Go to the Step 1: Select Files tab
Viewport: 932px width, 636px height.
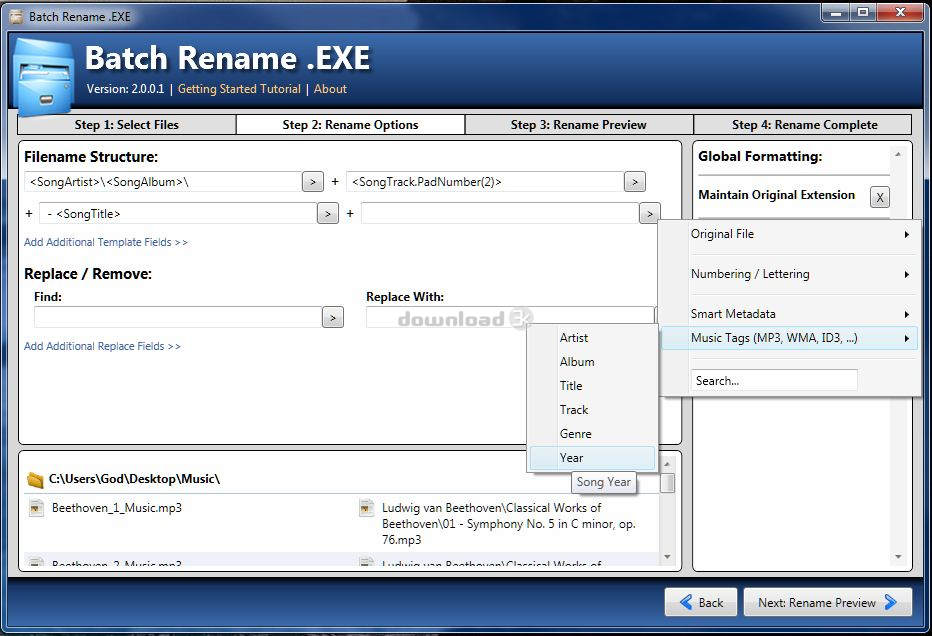pyautogui.click(x=126, y=125)
